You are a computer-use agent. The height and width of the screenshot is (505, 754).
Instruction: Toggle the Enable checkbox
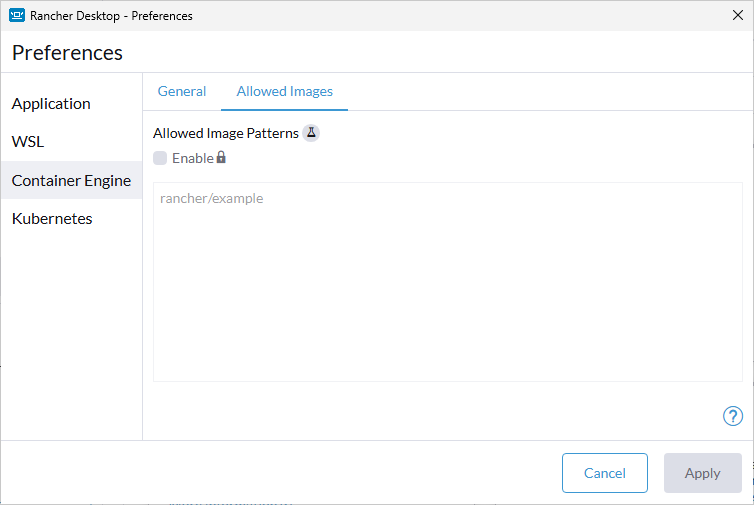click(160, 158)
